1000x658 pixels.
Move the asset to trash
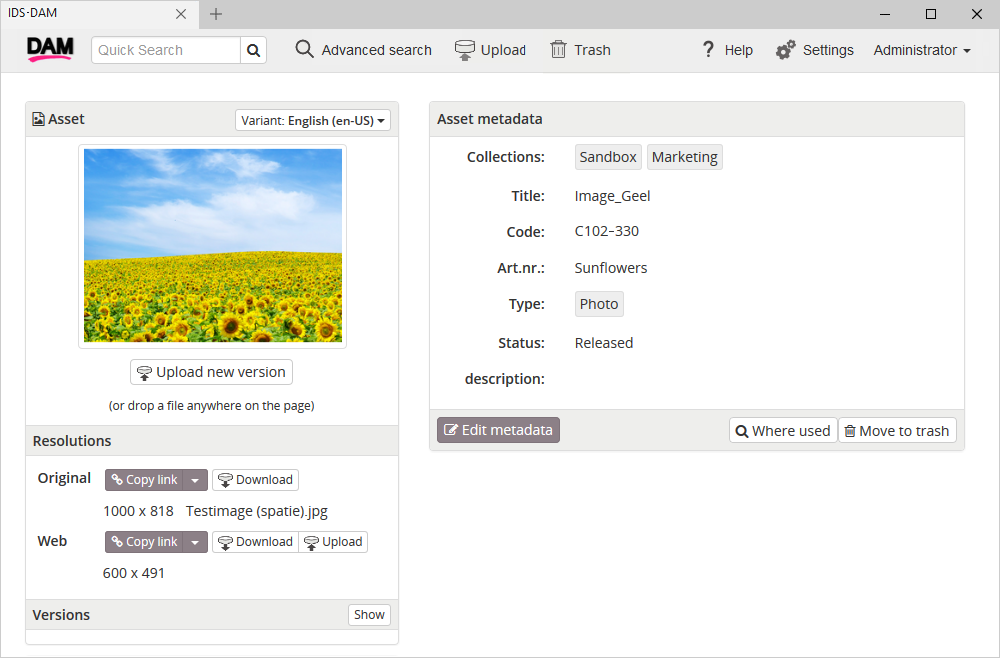coord(897,431)
